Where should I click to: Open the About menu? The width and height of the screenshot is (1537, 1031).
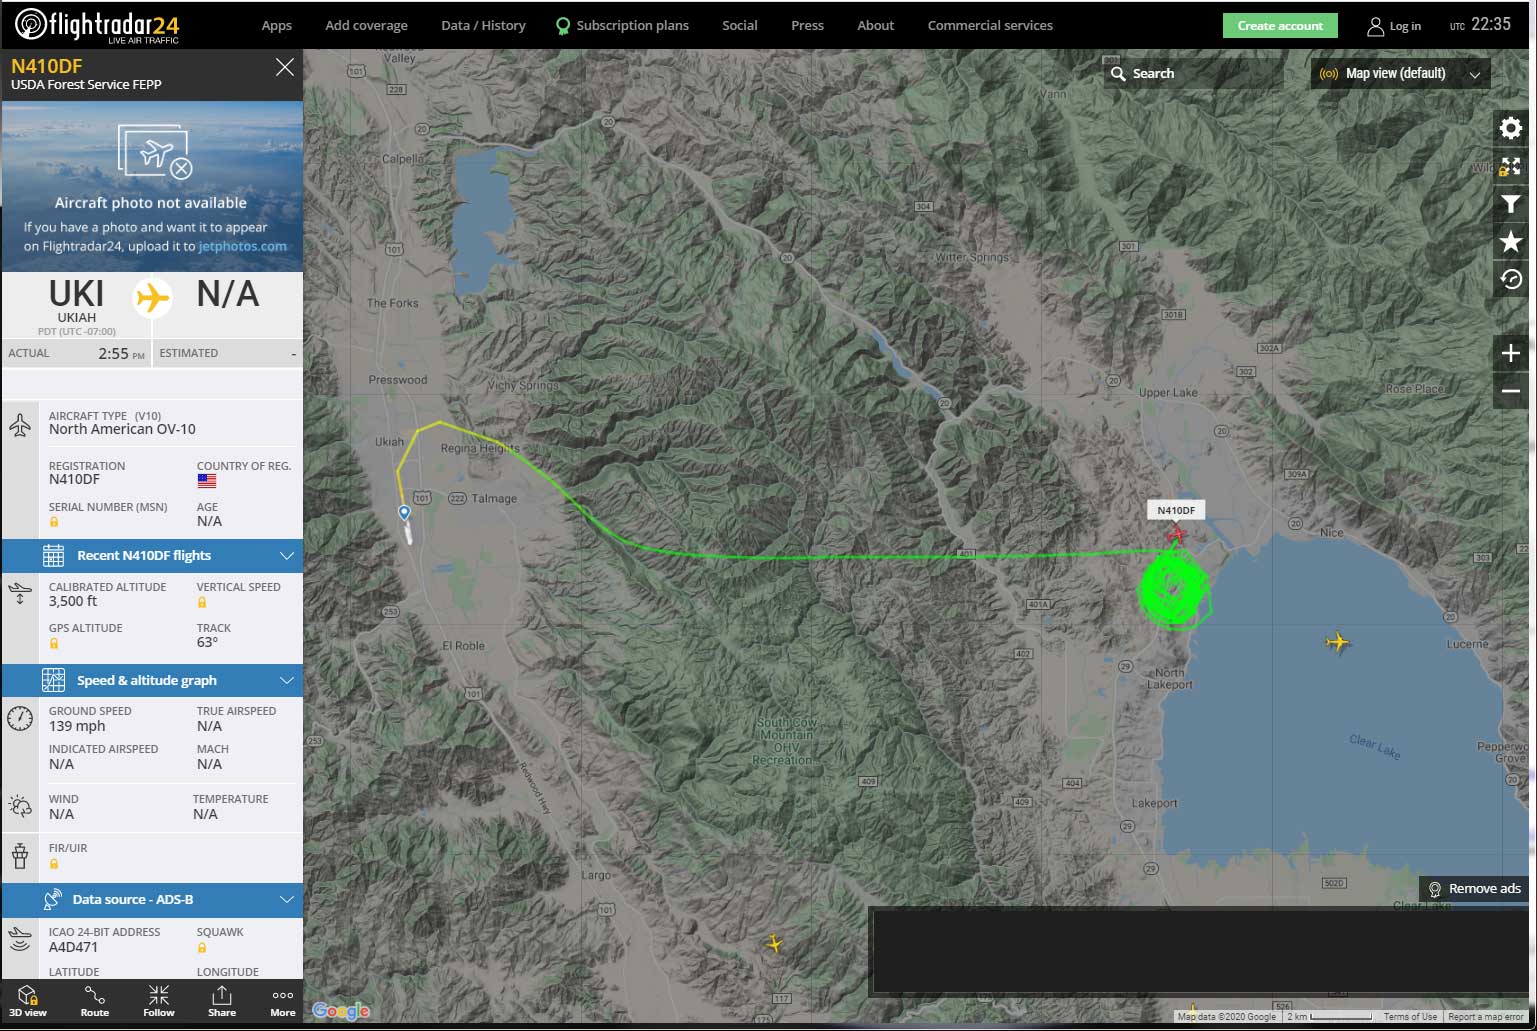pyautogui.click(x=875, y=25)
